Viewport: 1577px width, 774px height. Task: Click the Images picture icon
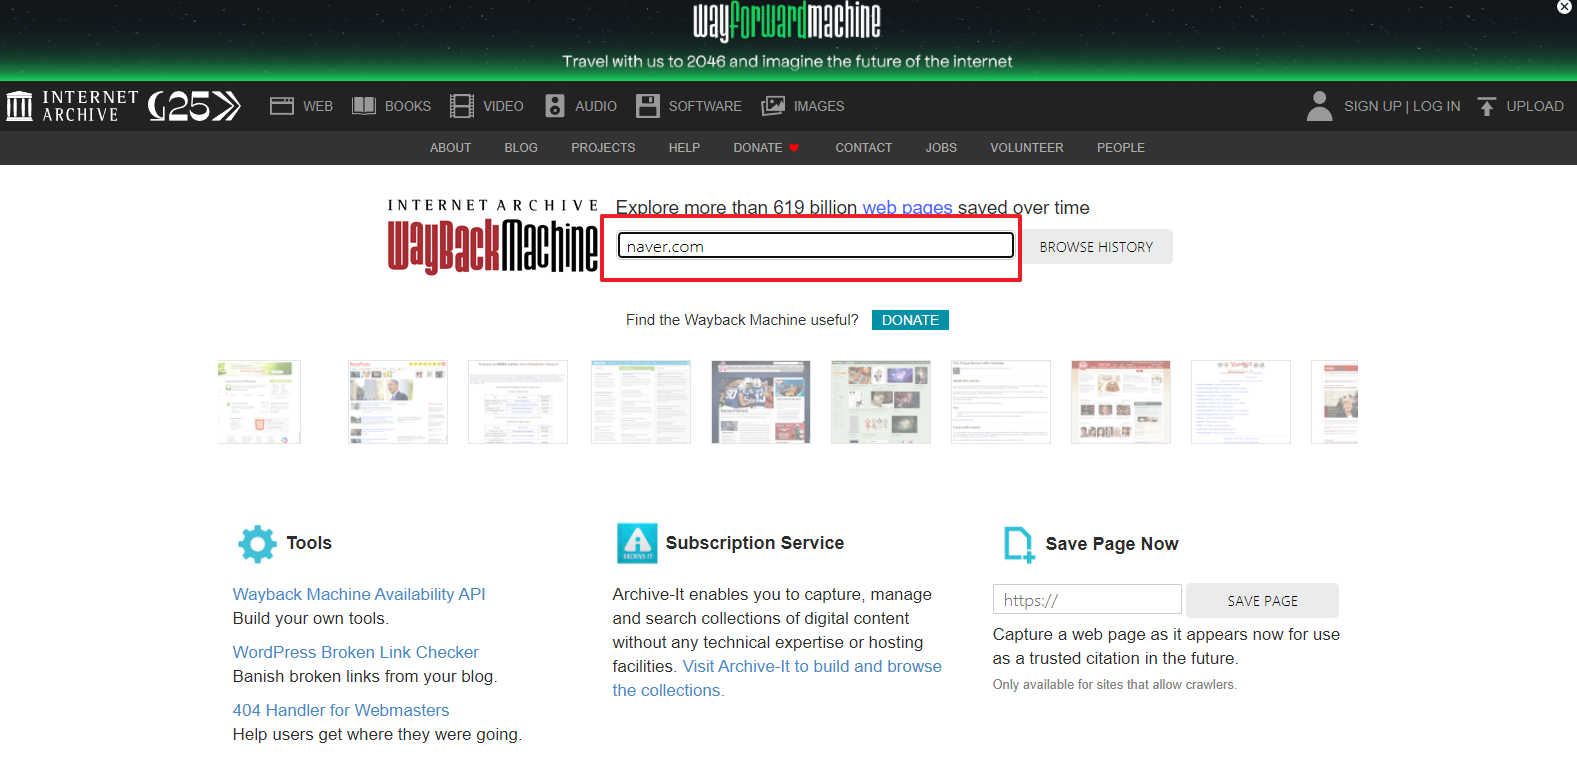pos(773,106)
